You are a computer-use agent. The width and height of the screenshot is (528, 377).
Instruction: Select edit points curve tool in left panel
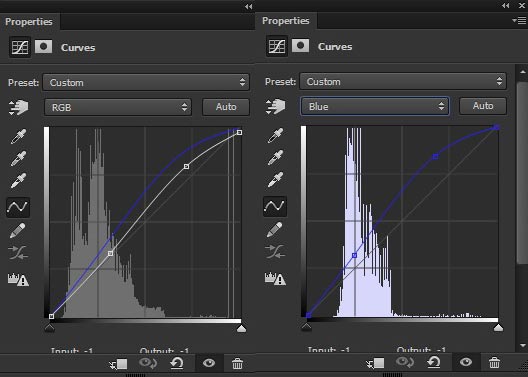18,207
